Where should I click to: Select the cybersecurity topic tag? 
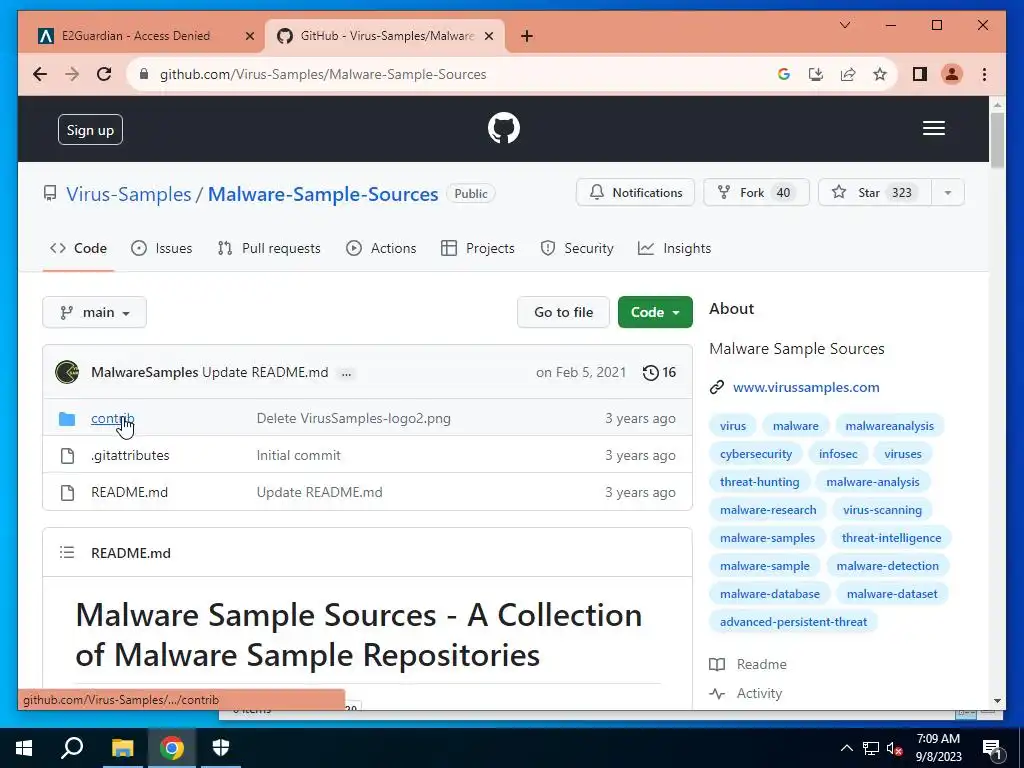[756, 454]
